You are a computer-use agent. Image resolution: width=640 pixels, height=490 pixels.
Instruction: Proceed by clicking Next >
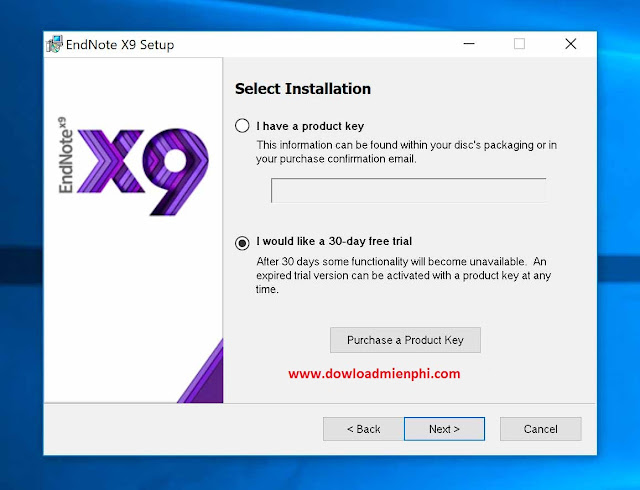tap(444, 429)
